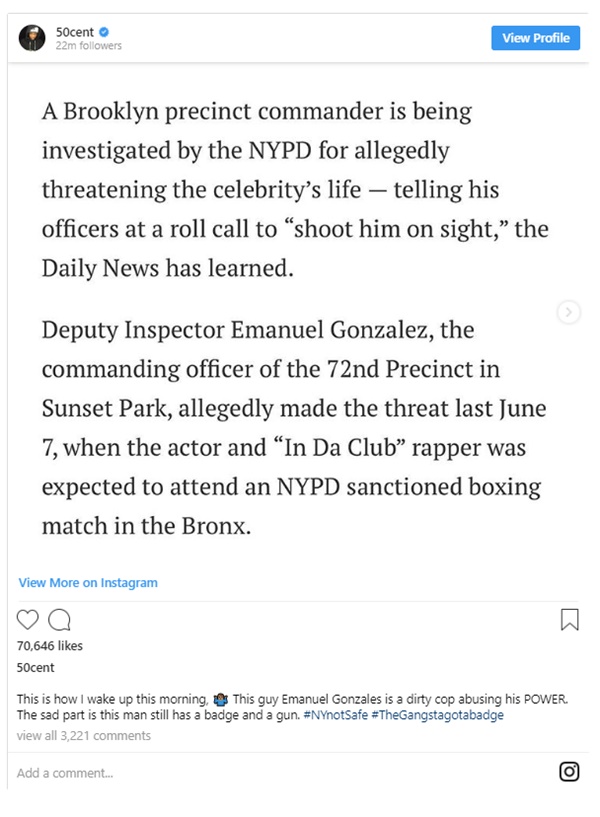Open the #NYnotSafe hashtag
The width and height of the screenshot is (600, 817).
(333, 715)
